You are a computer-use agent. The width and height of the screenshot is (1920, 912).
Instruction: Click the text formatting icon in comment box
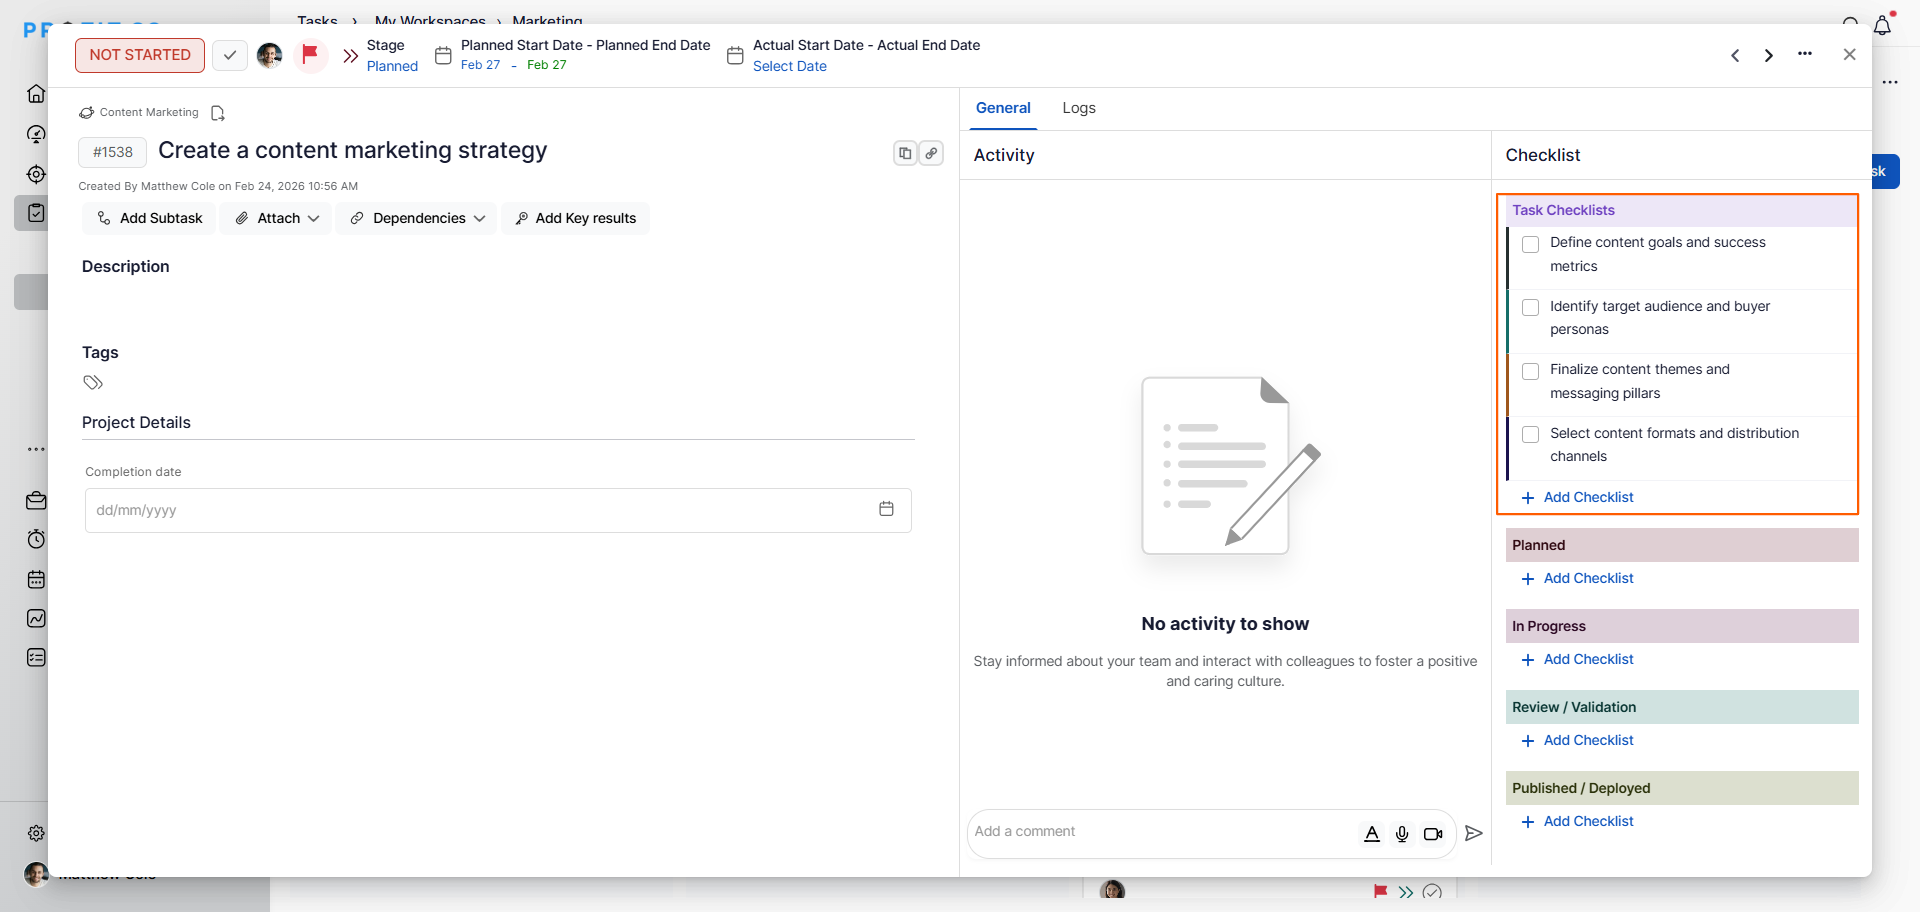(1372, 834)
